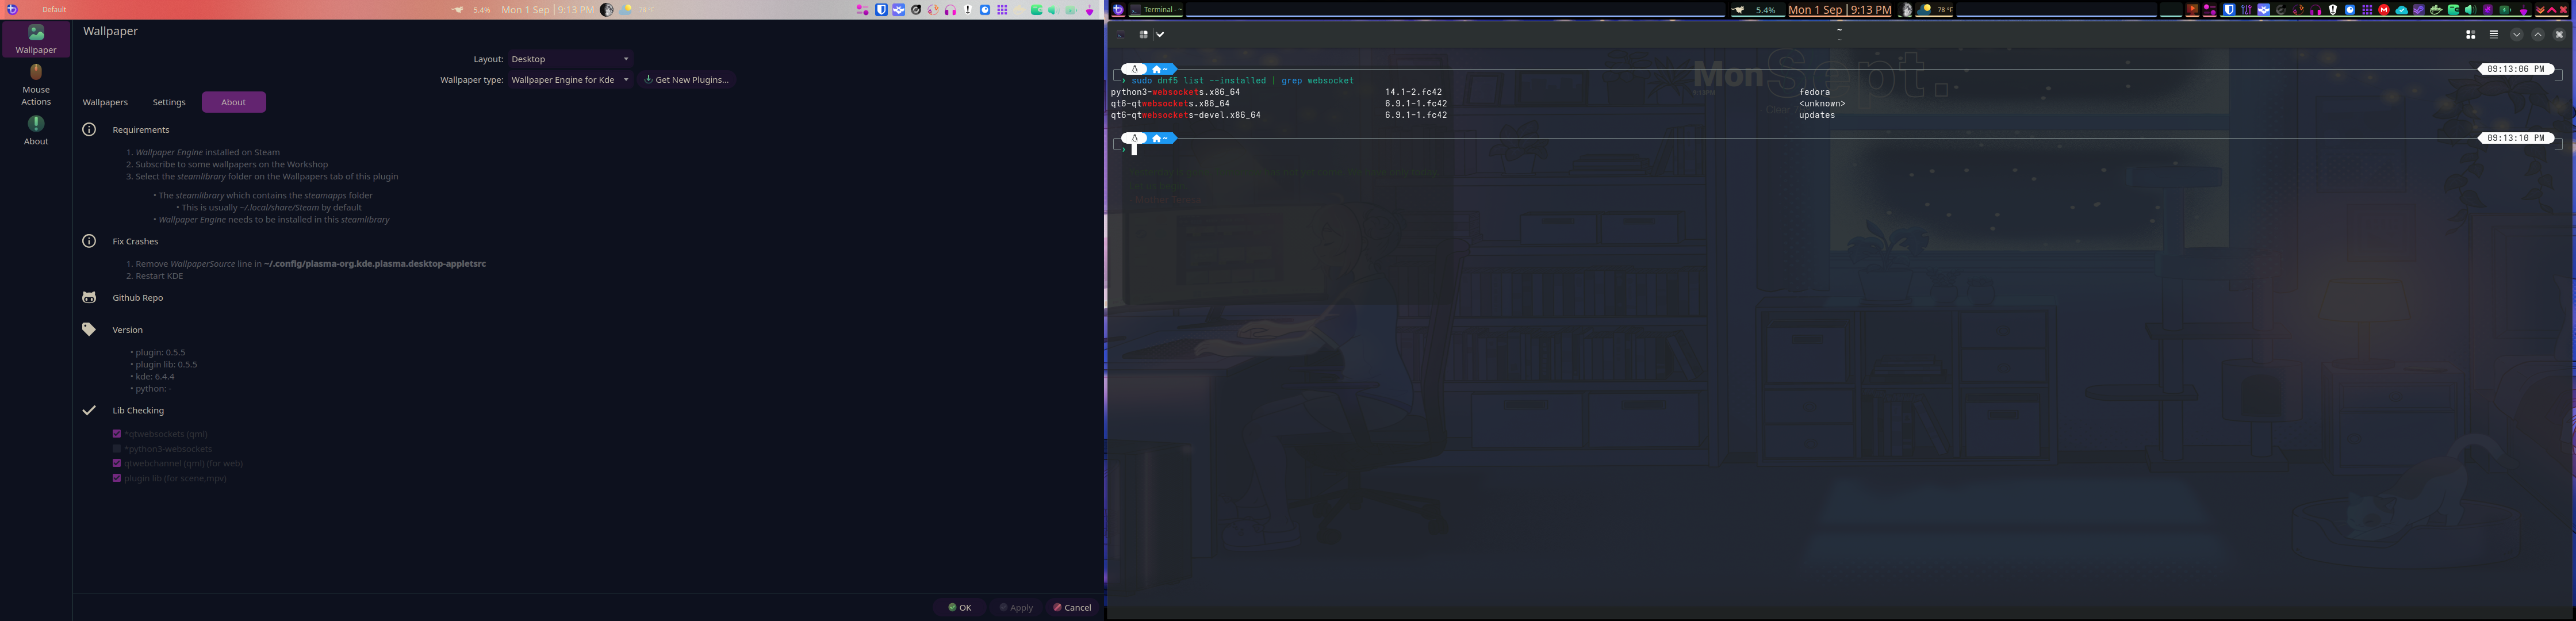Open the terminal hamburger menu
Image resolution: width=2576 pixels, height=621 pixels.
coord(2493,34)
